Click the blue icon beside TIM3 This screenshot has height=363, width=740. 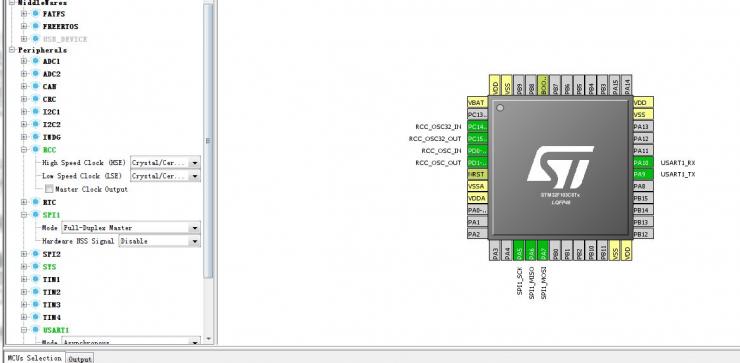click(35, 304)
